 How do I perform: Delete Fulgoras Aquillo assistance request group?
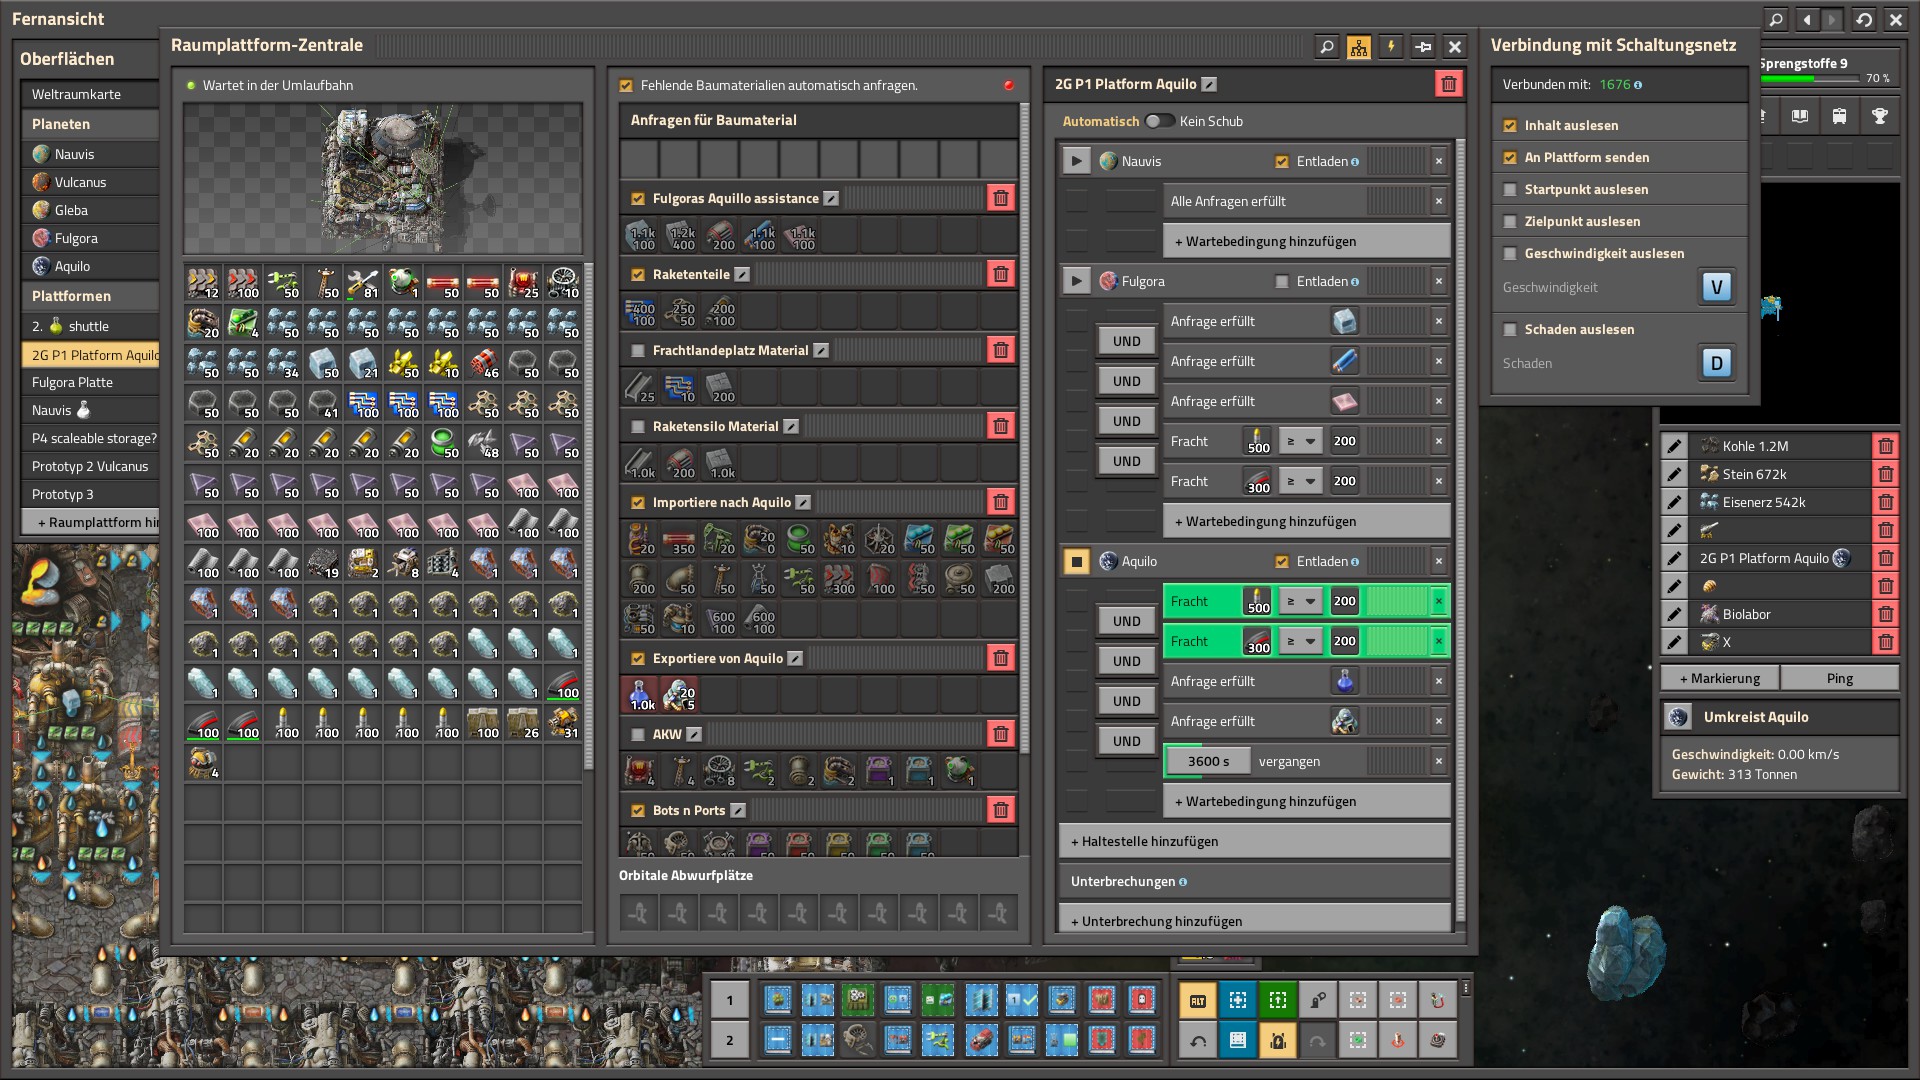1000,198
